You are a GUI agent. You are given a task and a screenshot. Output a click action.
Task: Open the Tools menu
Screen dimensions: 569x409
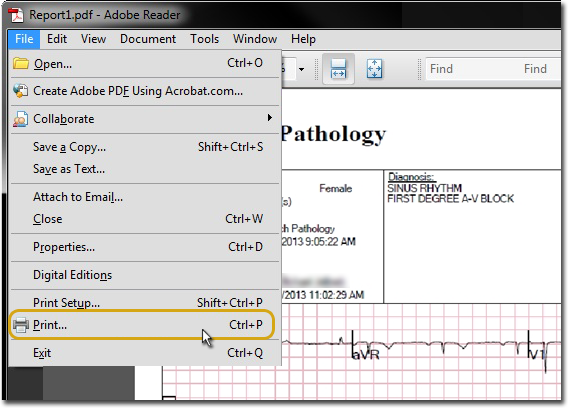[x=205, y=39]
